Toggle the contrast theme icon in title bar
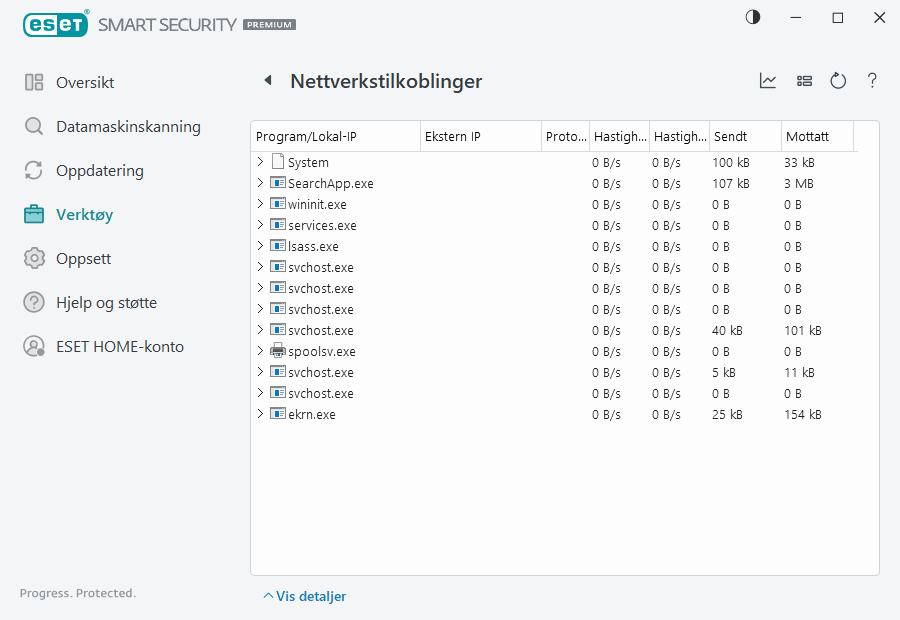The height and width of the screenshot is (620, 900). click(x=752, y=18)
